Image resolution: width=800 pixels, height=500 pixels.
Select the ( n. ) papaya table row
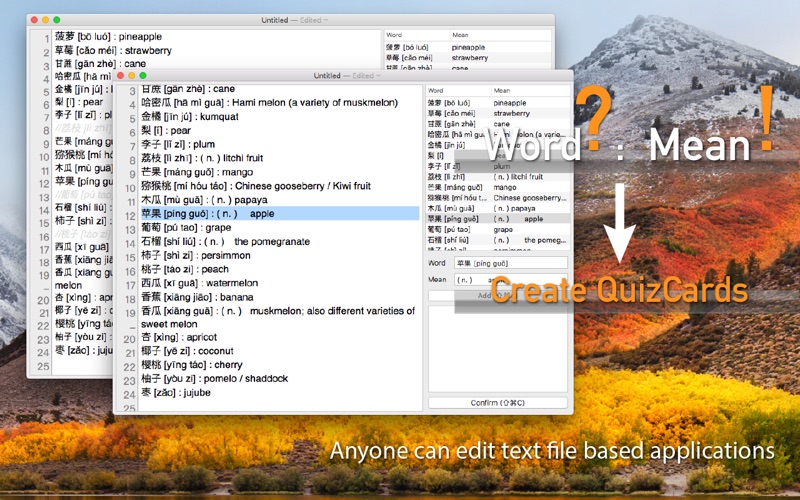pyautogui.click(x=498, y=208)
